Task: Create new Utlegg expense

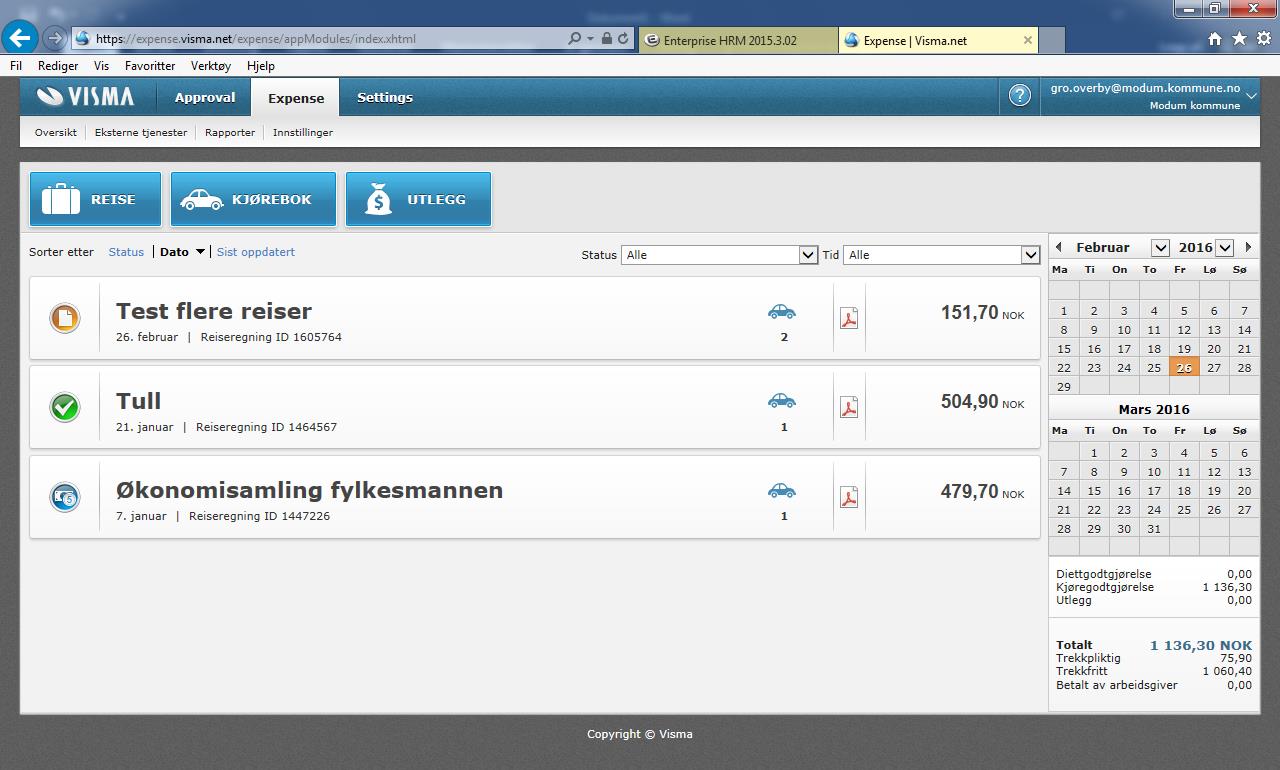Action: tap(418, 199)
